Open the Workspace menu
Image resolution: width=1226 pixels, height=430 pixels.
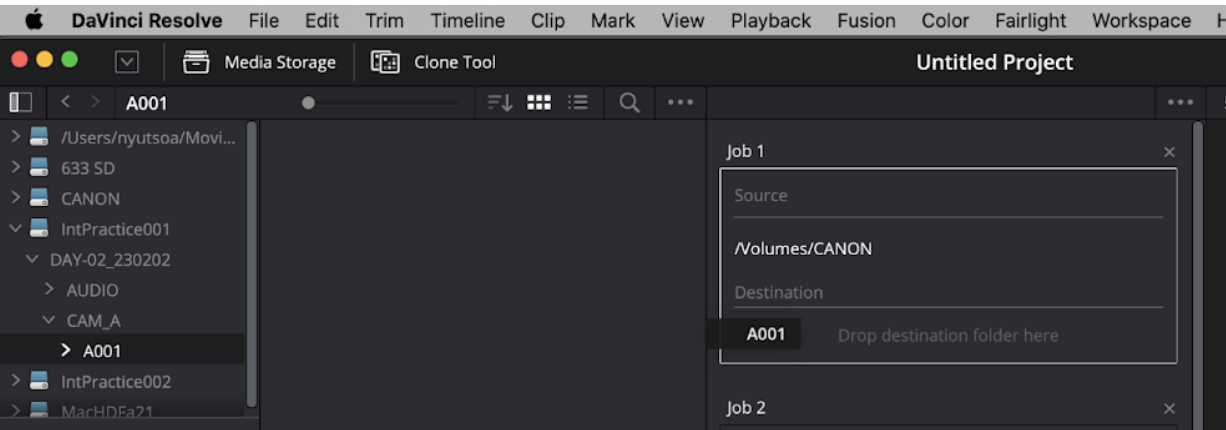[x=1141, y=20]
